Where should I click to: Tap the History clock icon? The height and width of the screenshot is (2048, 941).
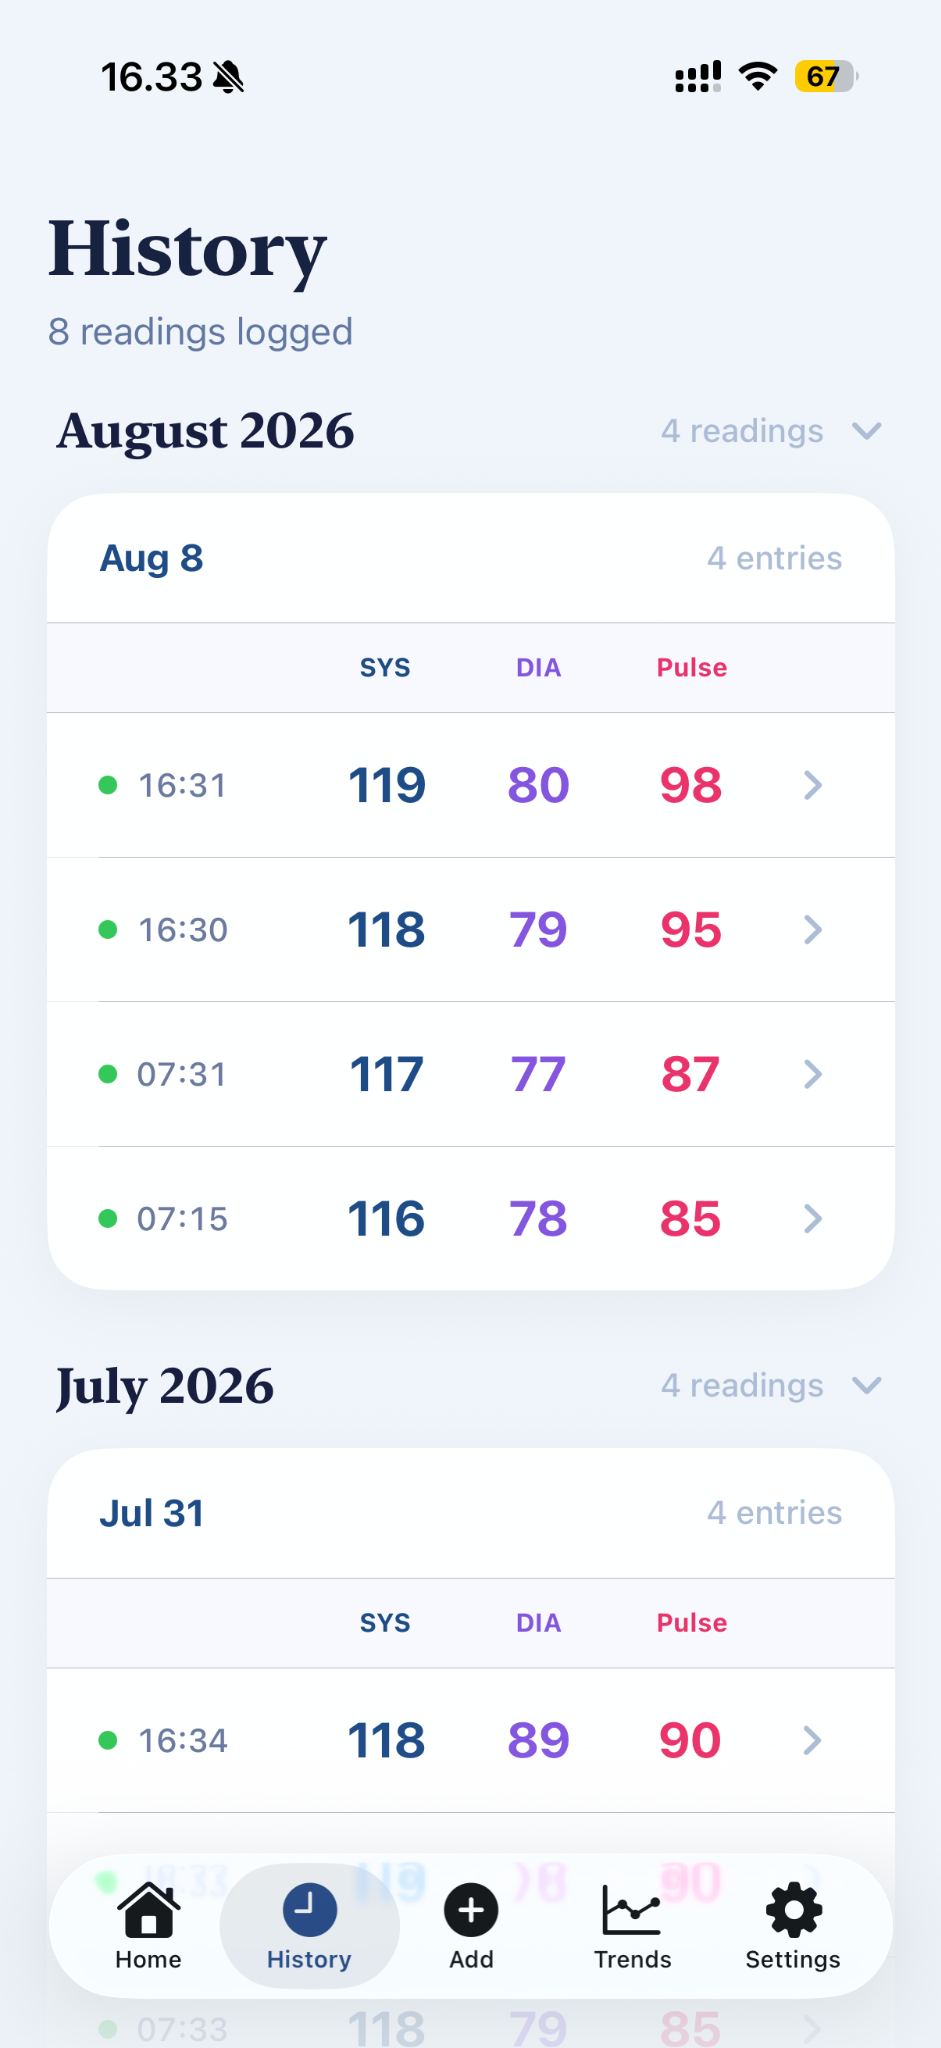(x=309, y=1909)
